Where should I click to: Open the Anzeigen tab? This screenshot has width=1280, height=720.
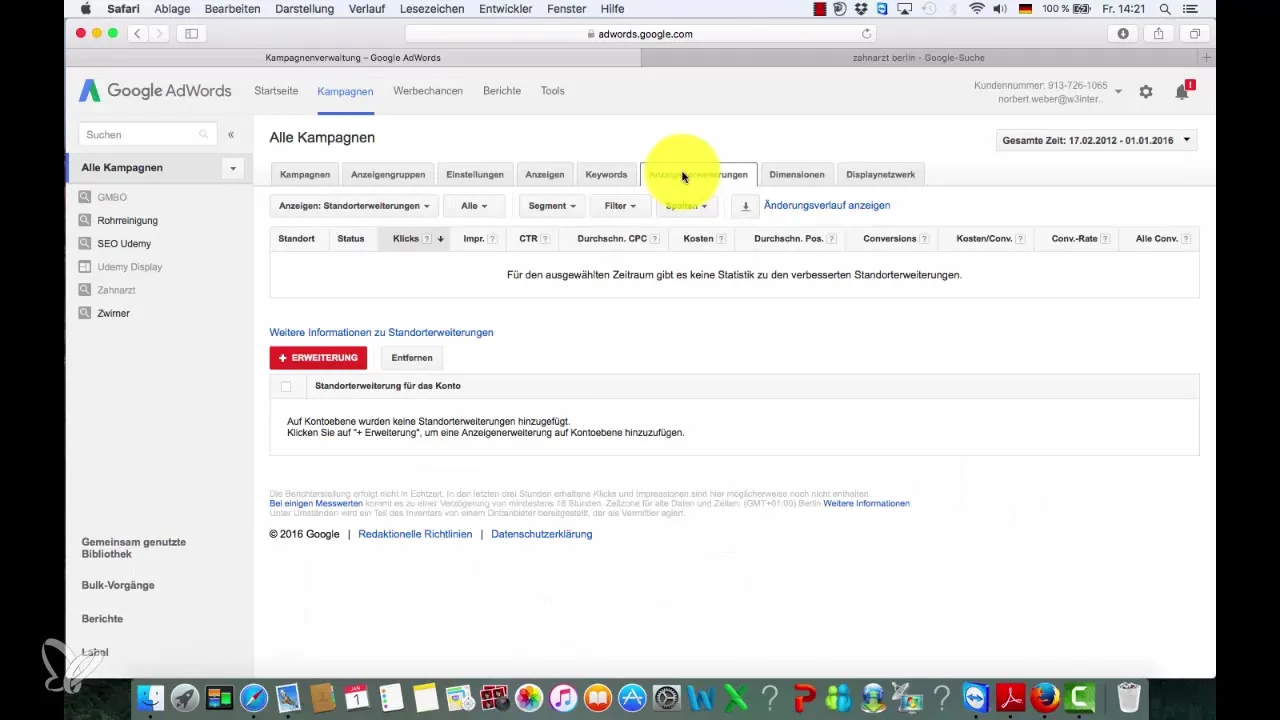pos(545,174)
